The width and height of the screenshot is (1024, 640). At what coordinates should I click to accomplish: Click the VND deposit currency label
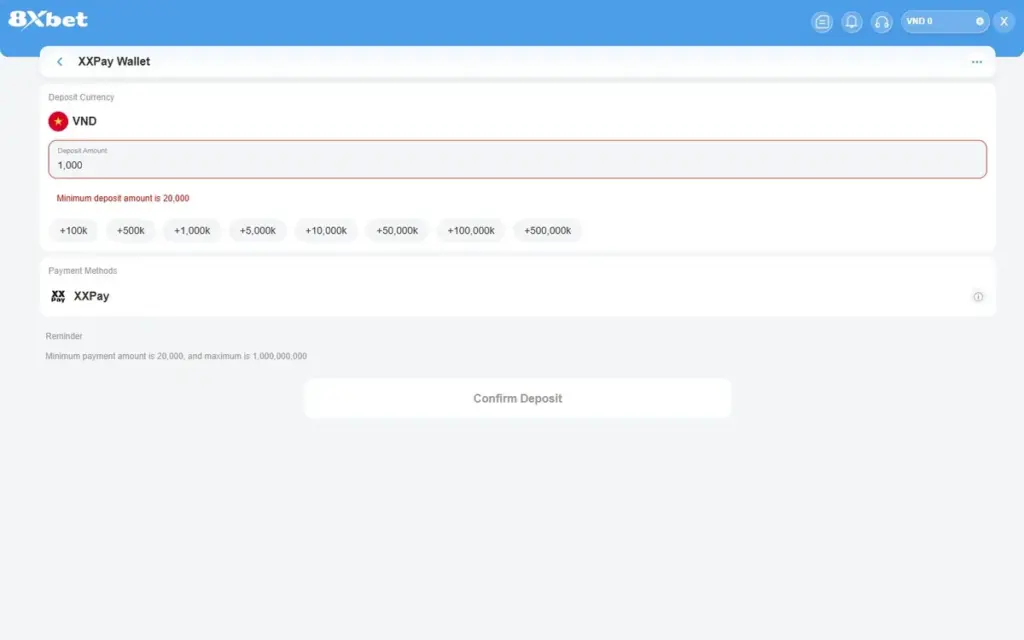[x=84, y=121]
